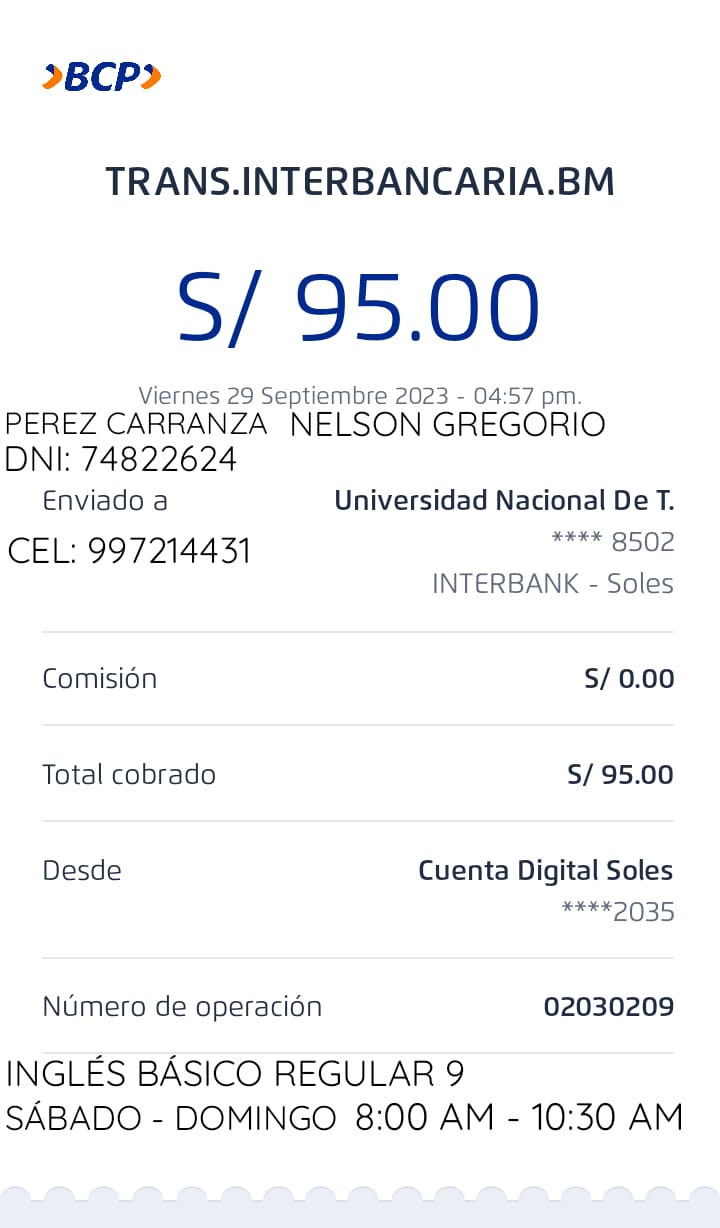Click the S/ 0.00 commission value
This screenshot has width=720, height=1228.
pyautogui.click(x=629, y=679)
